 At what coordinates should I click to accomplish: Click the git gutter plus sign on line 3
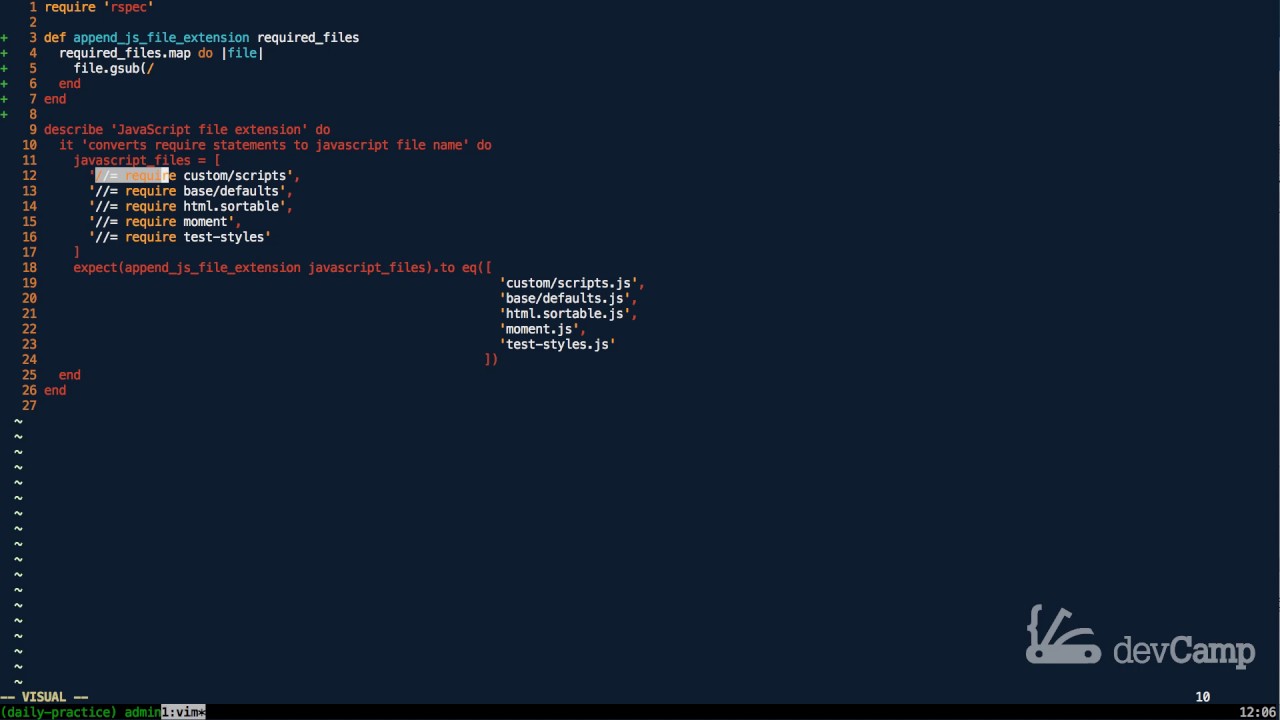tap(5, 38)
